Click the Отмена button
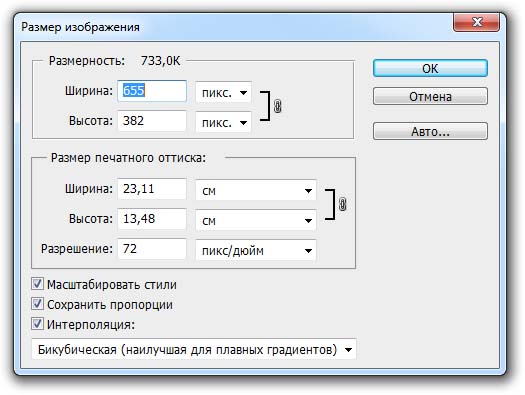The width and height of the screenshot is (525, 395). click(x=430, y=96)
